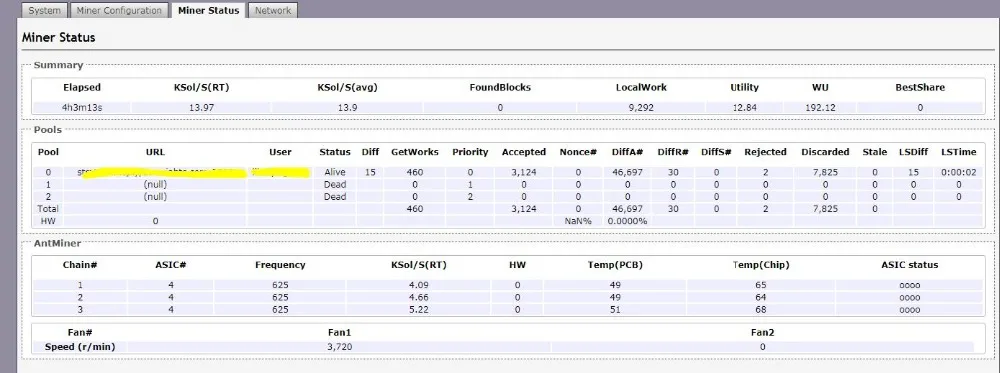Image resolution: width=1000 pixels, height=373 pixels.
Task: Click KSol/S(avg) value 13.9
Action: pyautogui.click(x=347, y=108)
